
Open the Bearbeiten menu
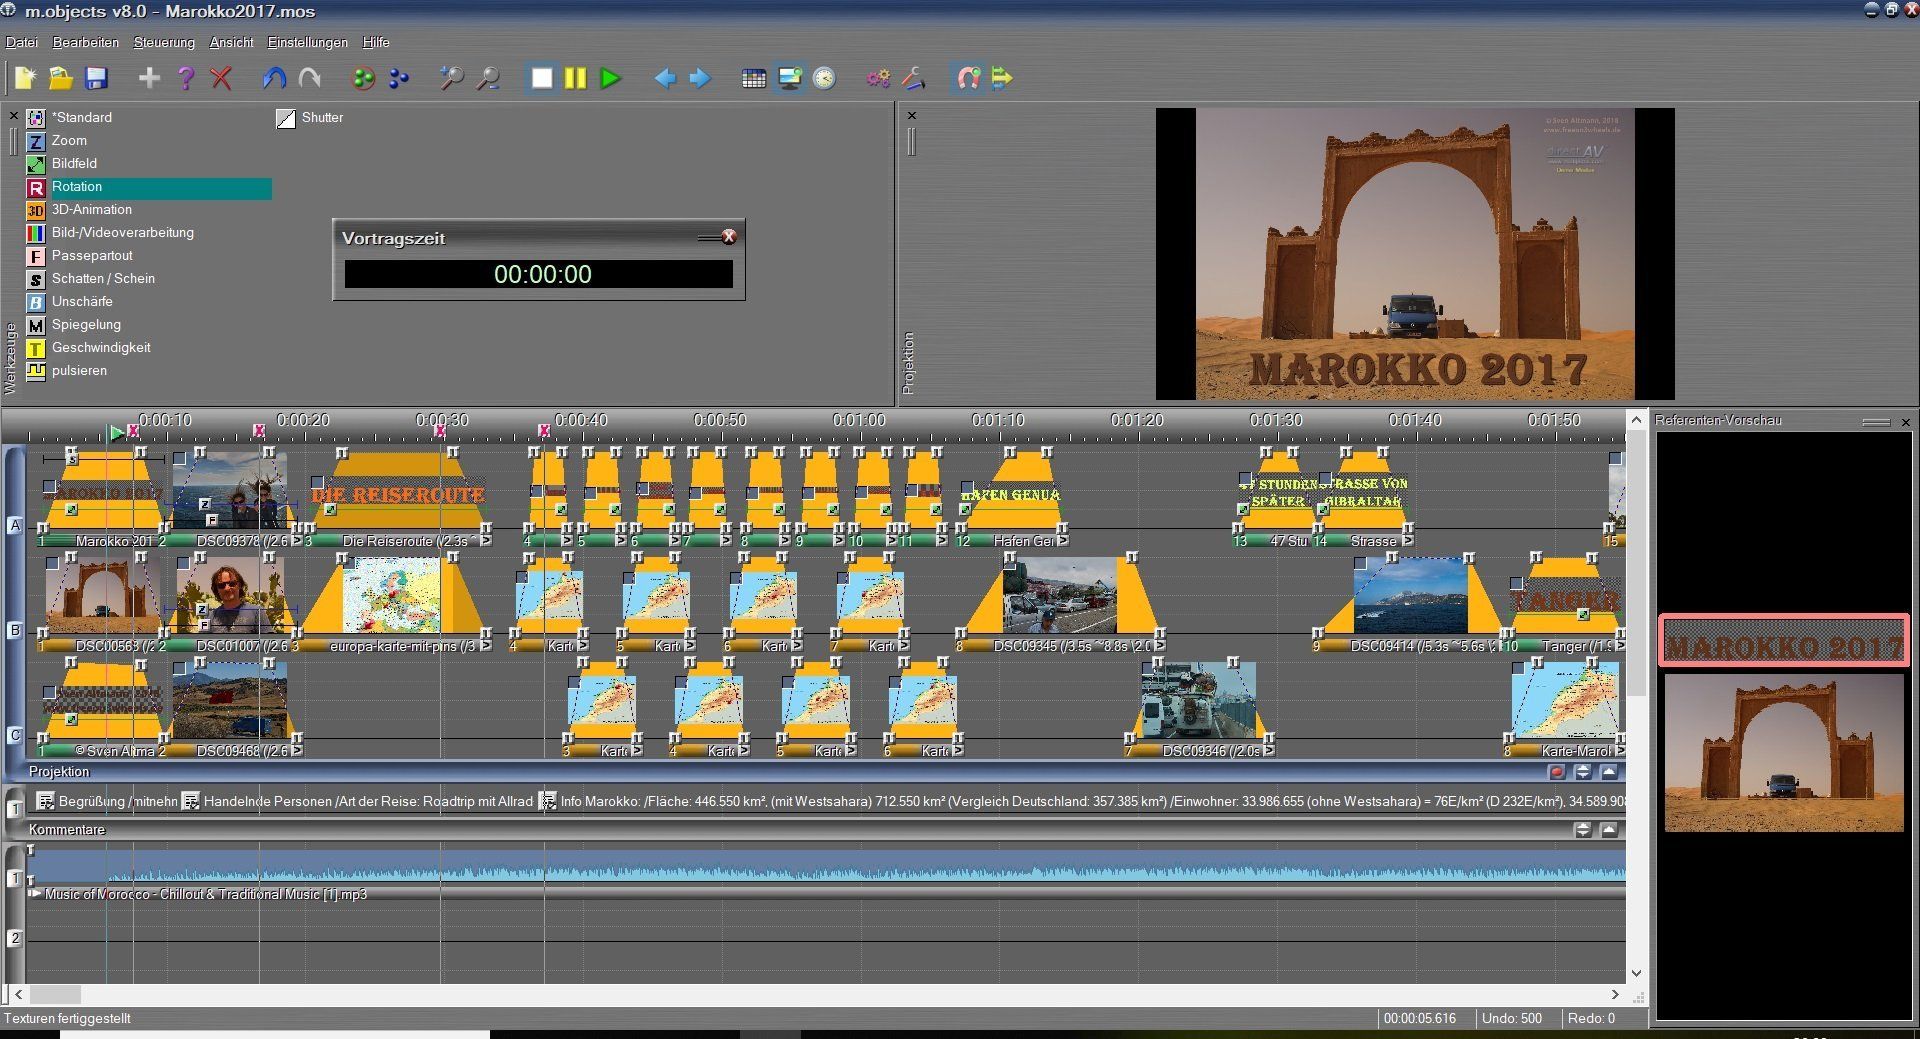click(86, 42)
